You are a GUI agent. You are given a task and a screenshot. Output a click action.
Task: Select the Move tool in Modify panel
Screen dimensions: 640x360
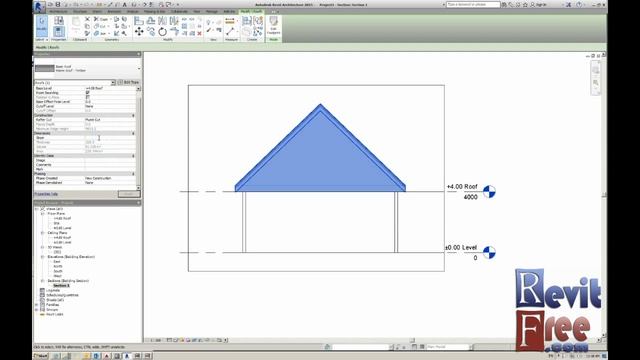139,31
